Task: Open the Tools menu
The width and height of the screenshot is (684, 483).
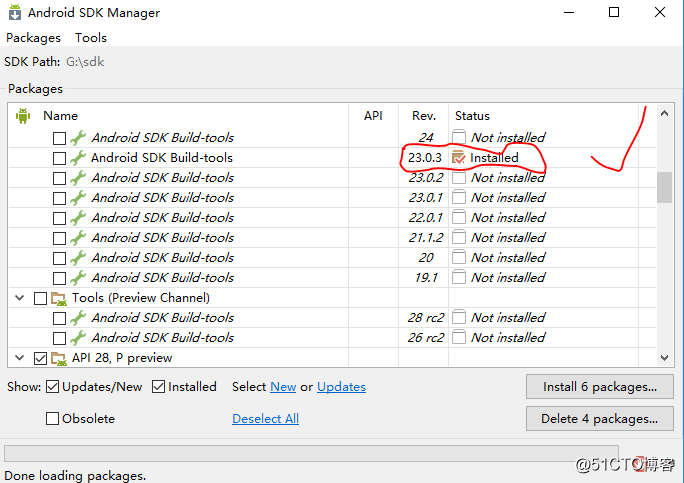Action: [91, 38]
